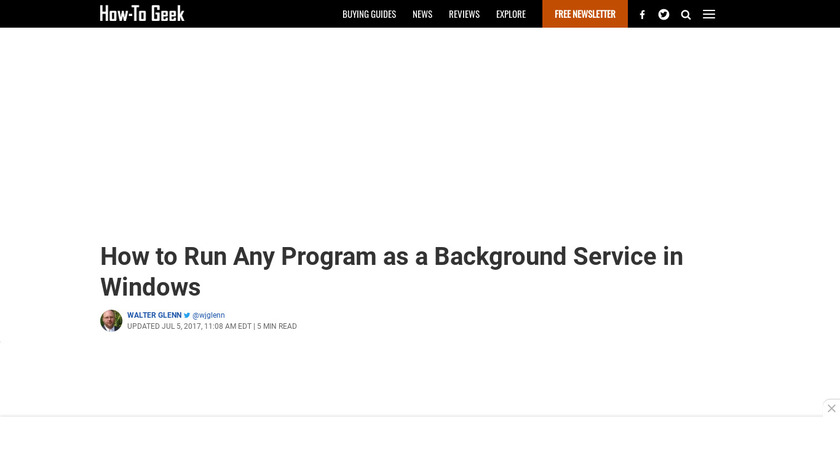Open Walter Glenn author page
840x472 pixels.
(x=154, y=315)
